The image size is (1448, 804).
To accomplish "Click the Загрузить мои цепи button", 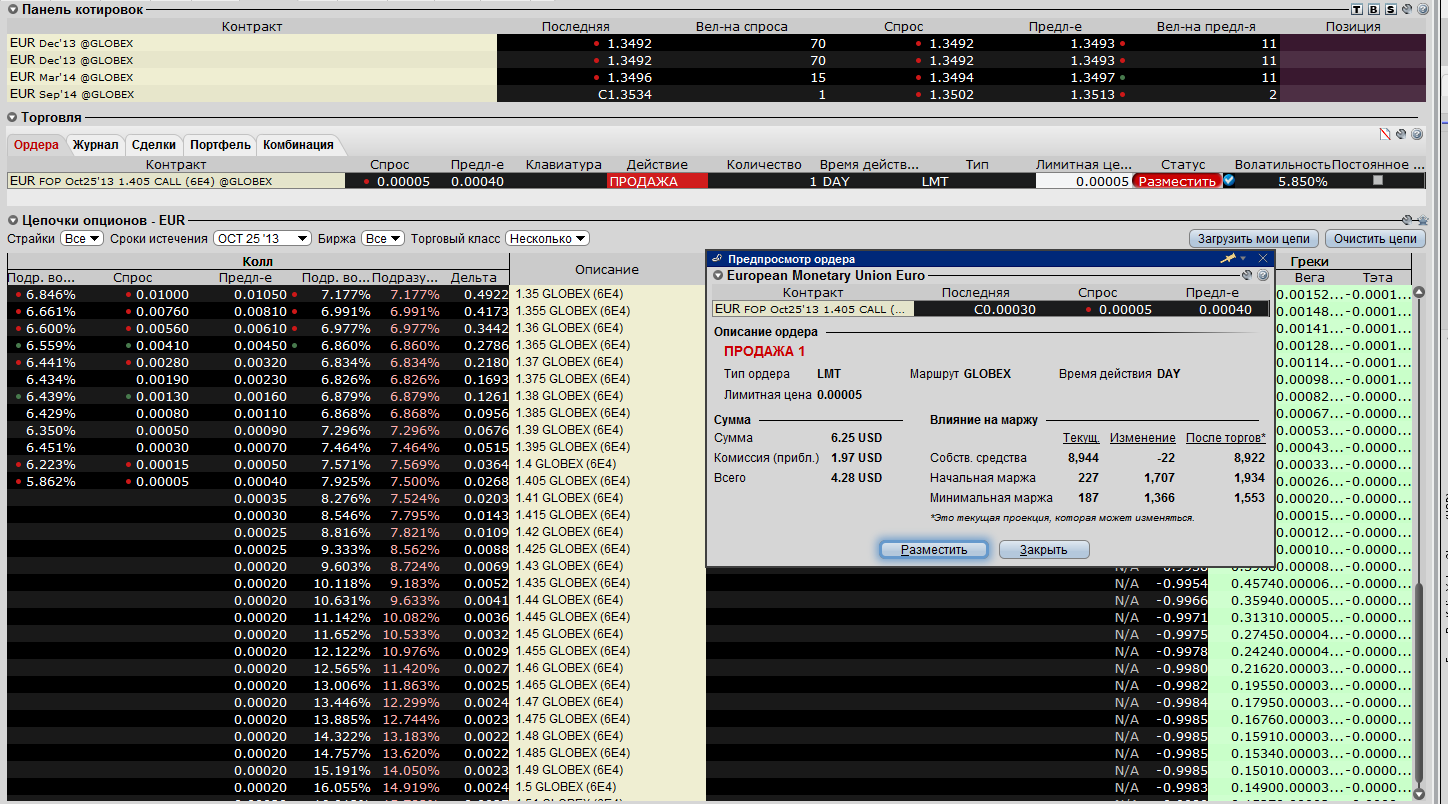I will 1253,239.
